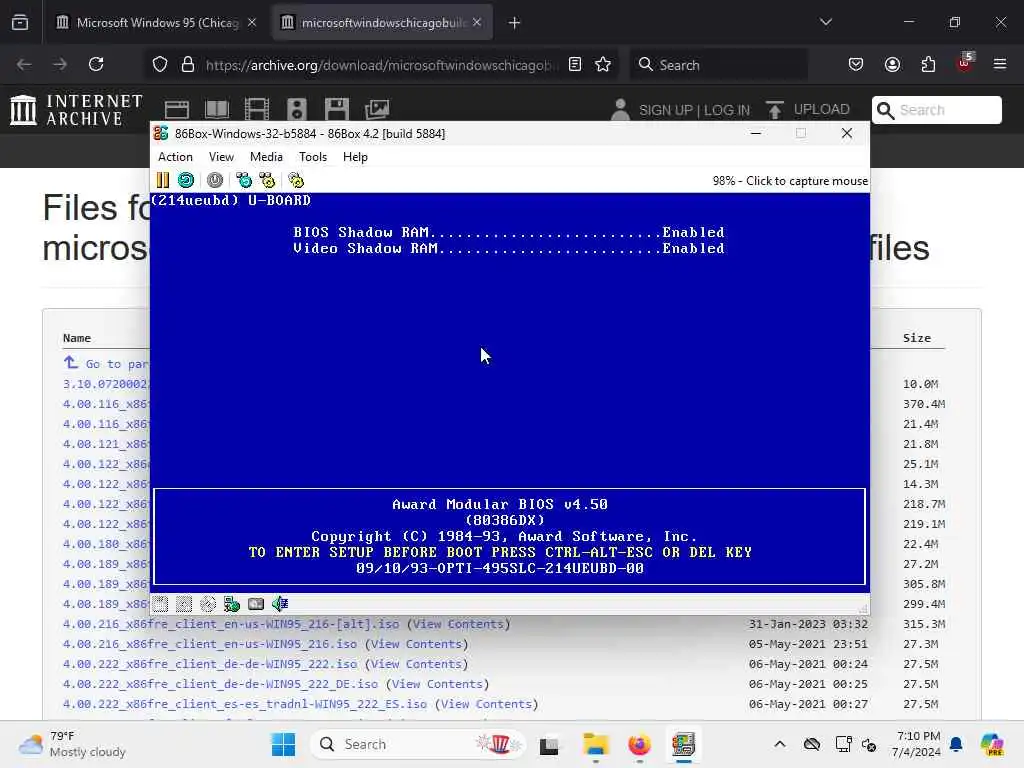This screenshot has height=768, width=1024.
Task: Open the Help menu in 86Box
Action: (355, 157)
